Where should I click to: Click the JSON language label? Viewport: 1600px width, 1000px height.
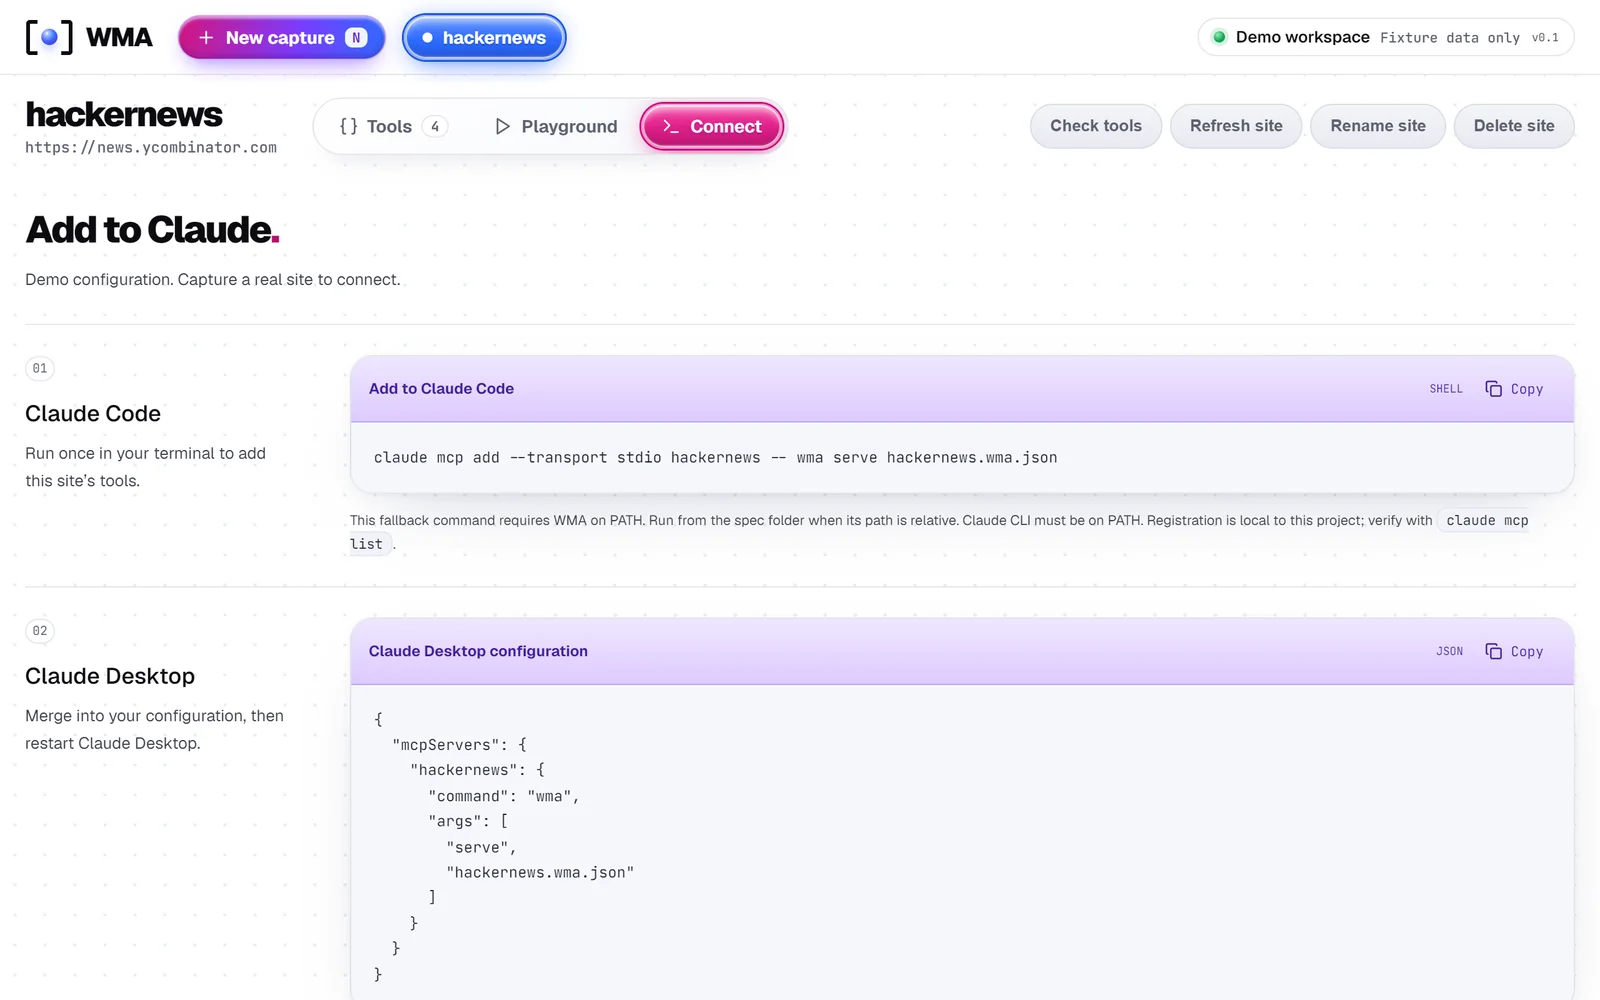click(1449, 651)
